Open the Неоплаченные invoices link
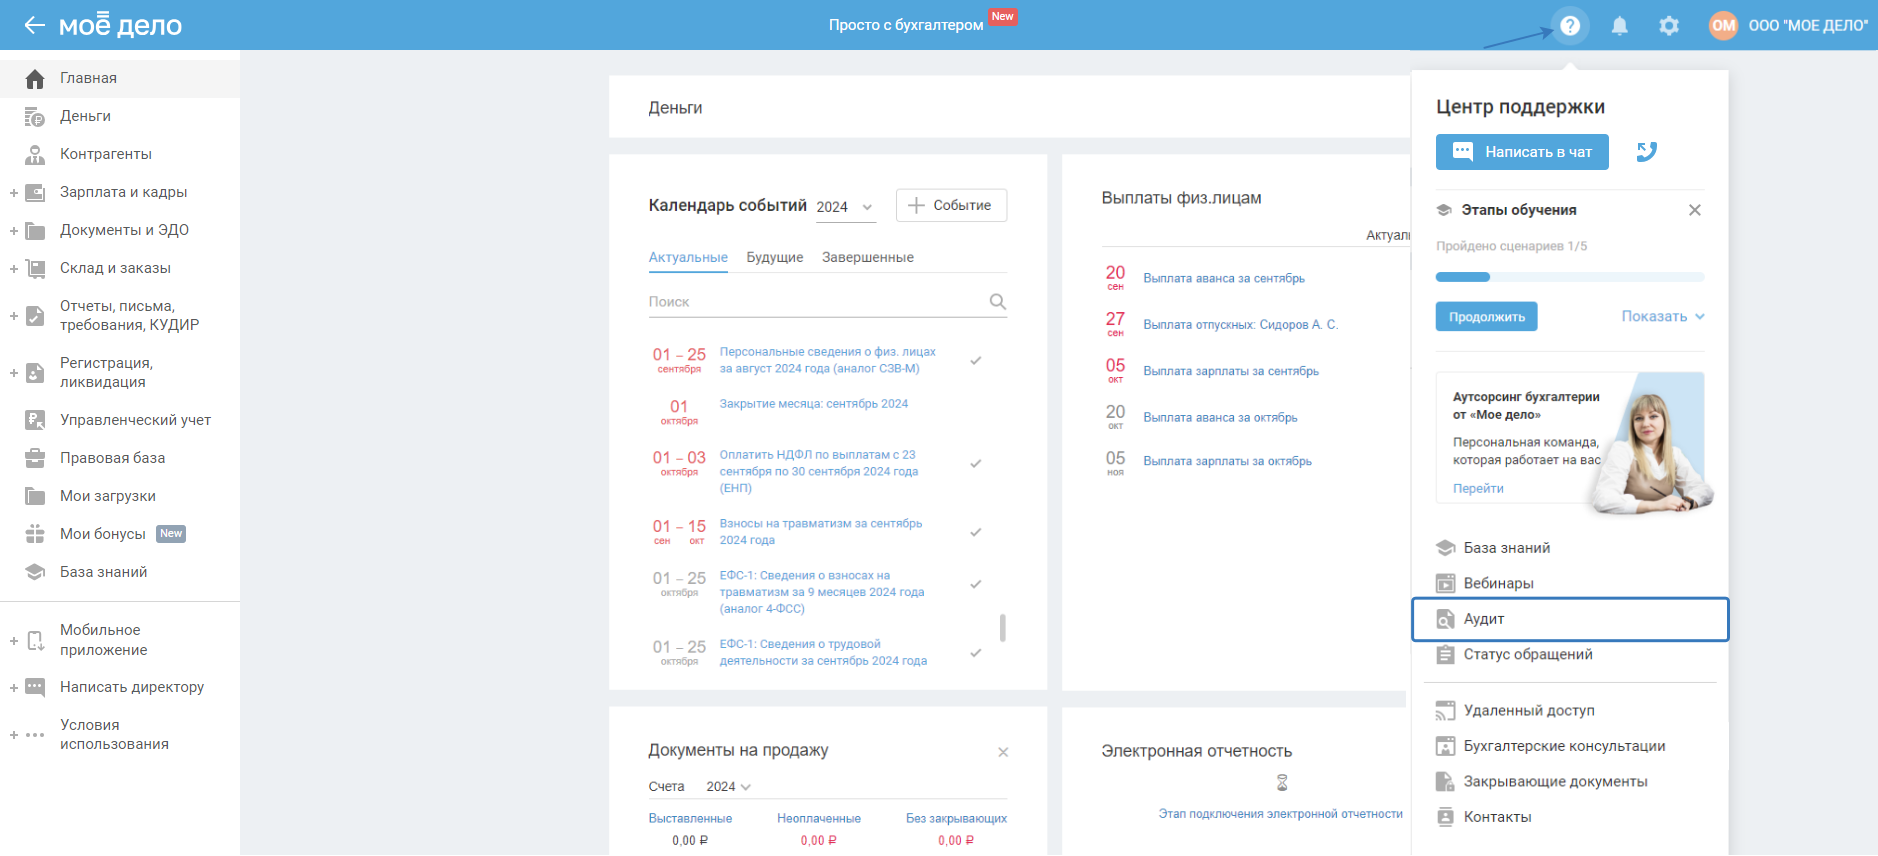This screenshot has height=856, width=1878. pos(819,818)
